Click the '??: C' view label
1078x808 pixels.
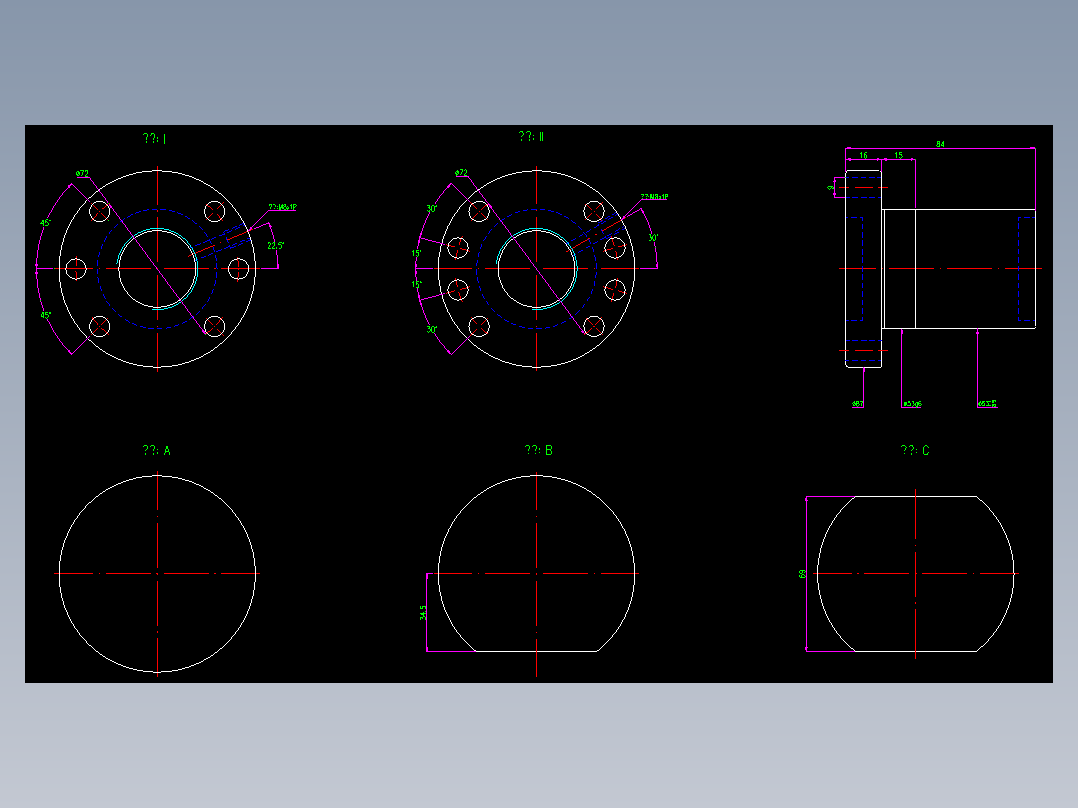(915, 450)
